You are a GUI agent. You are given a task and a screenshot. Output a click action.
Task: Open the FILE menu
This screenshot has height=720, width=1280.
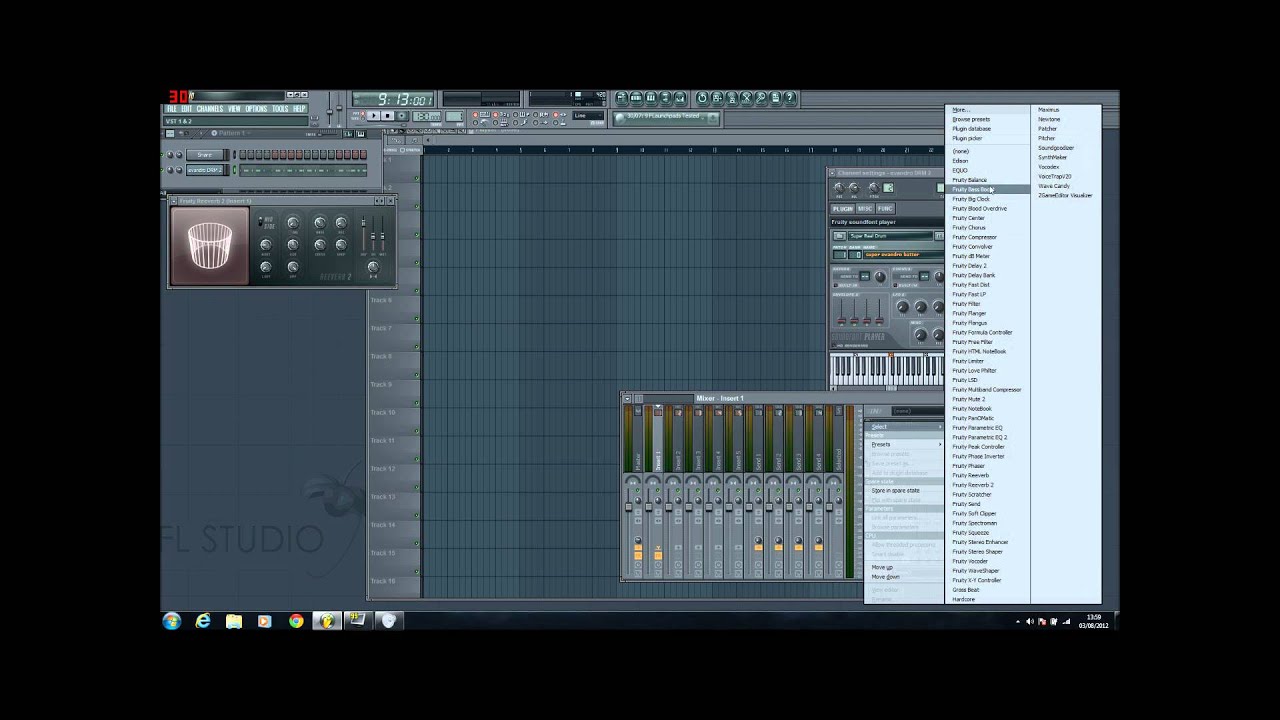pyautogui.click(x=172, y=109)
